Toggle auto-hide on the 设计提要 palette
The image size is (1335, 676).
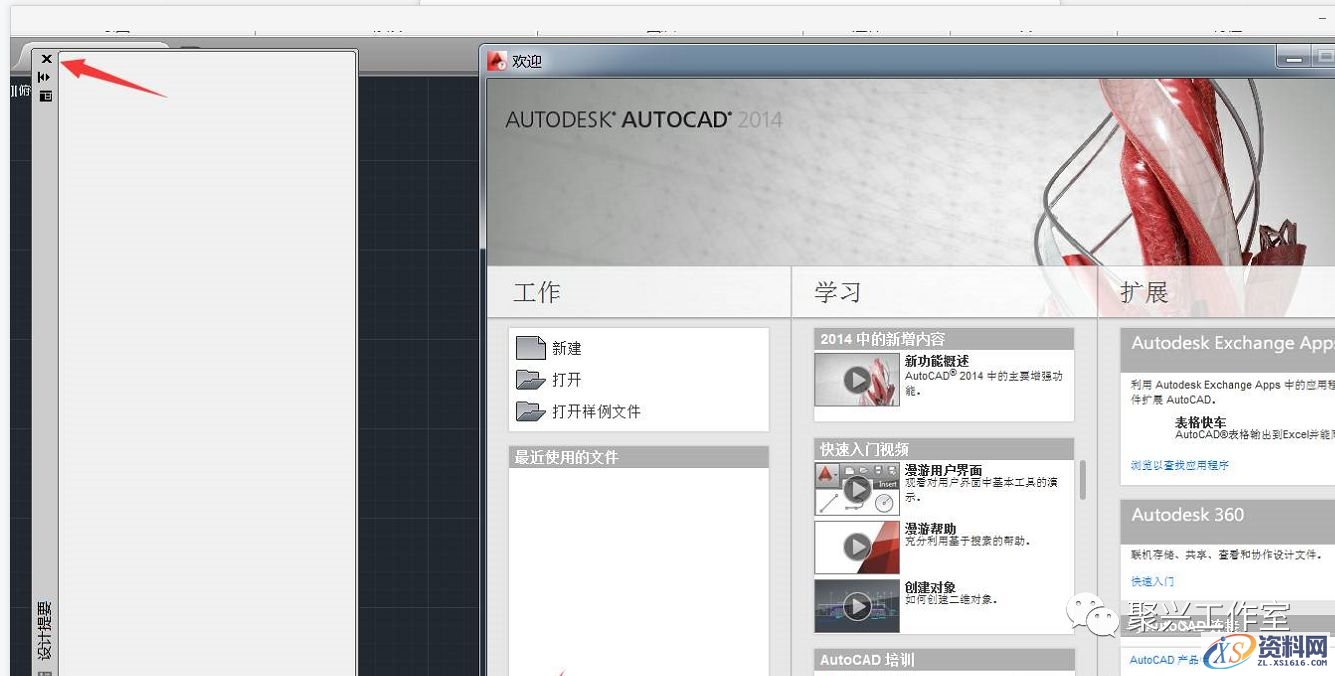coord(45,76)
